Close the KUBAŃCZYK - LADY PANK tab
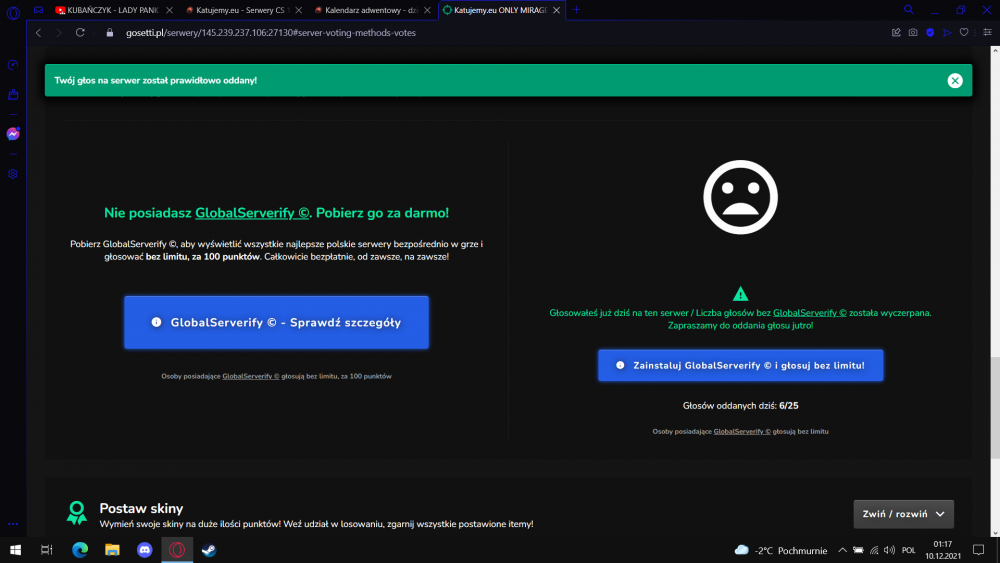 point(169,10)
